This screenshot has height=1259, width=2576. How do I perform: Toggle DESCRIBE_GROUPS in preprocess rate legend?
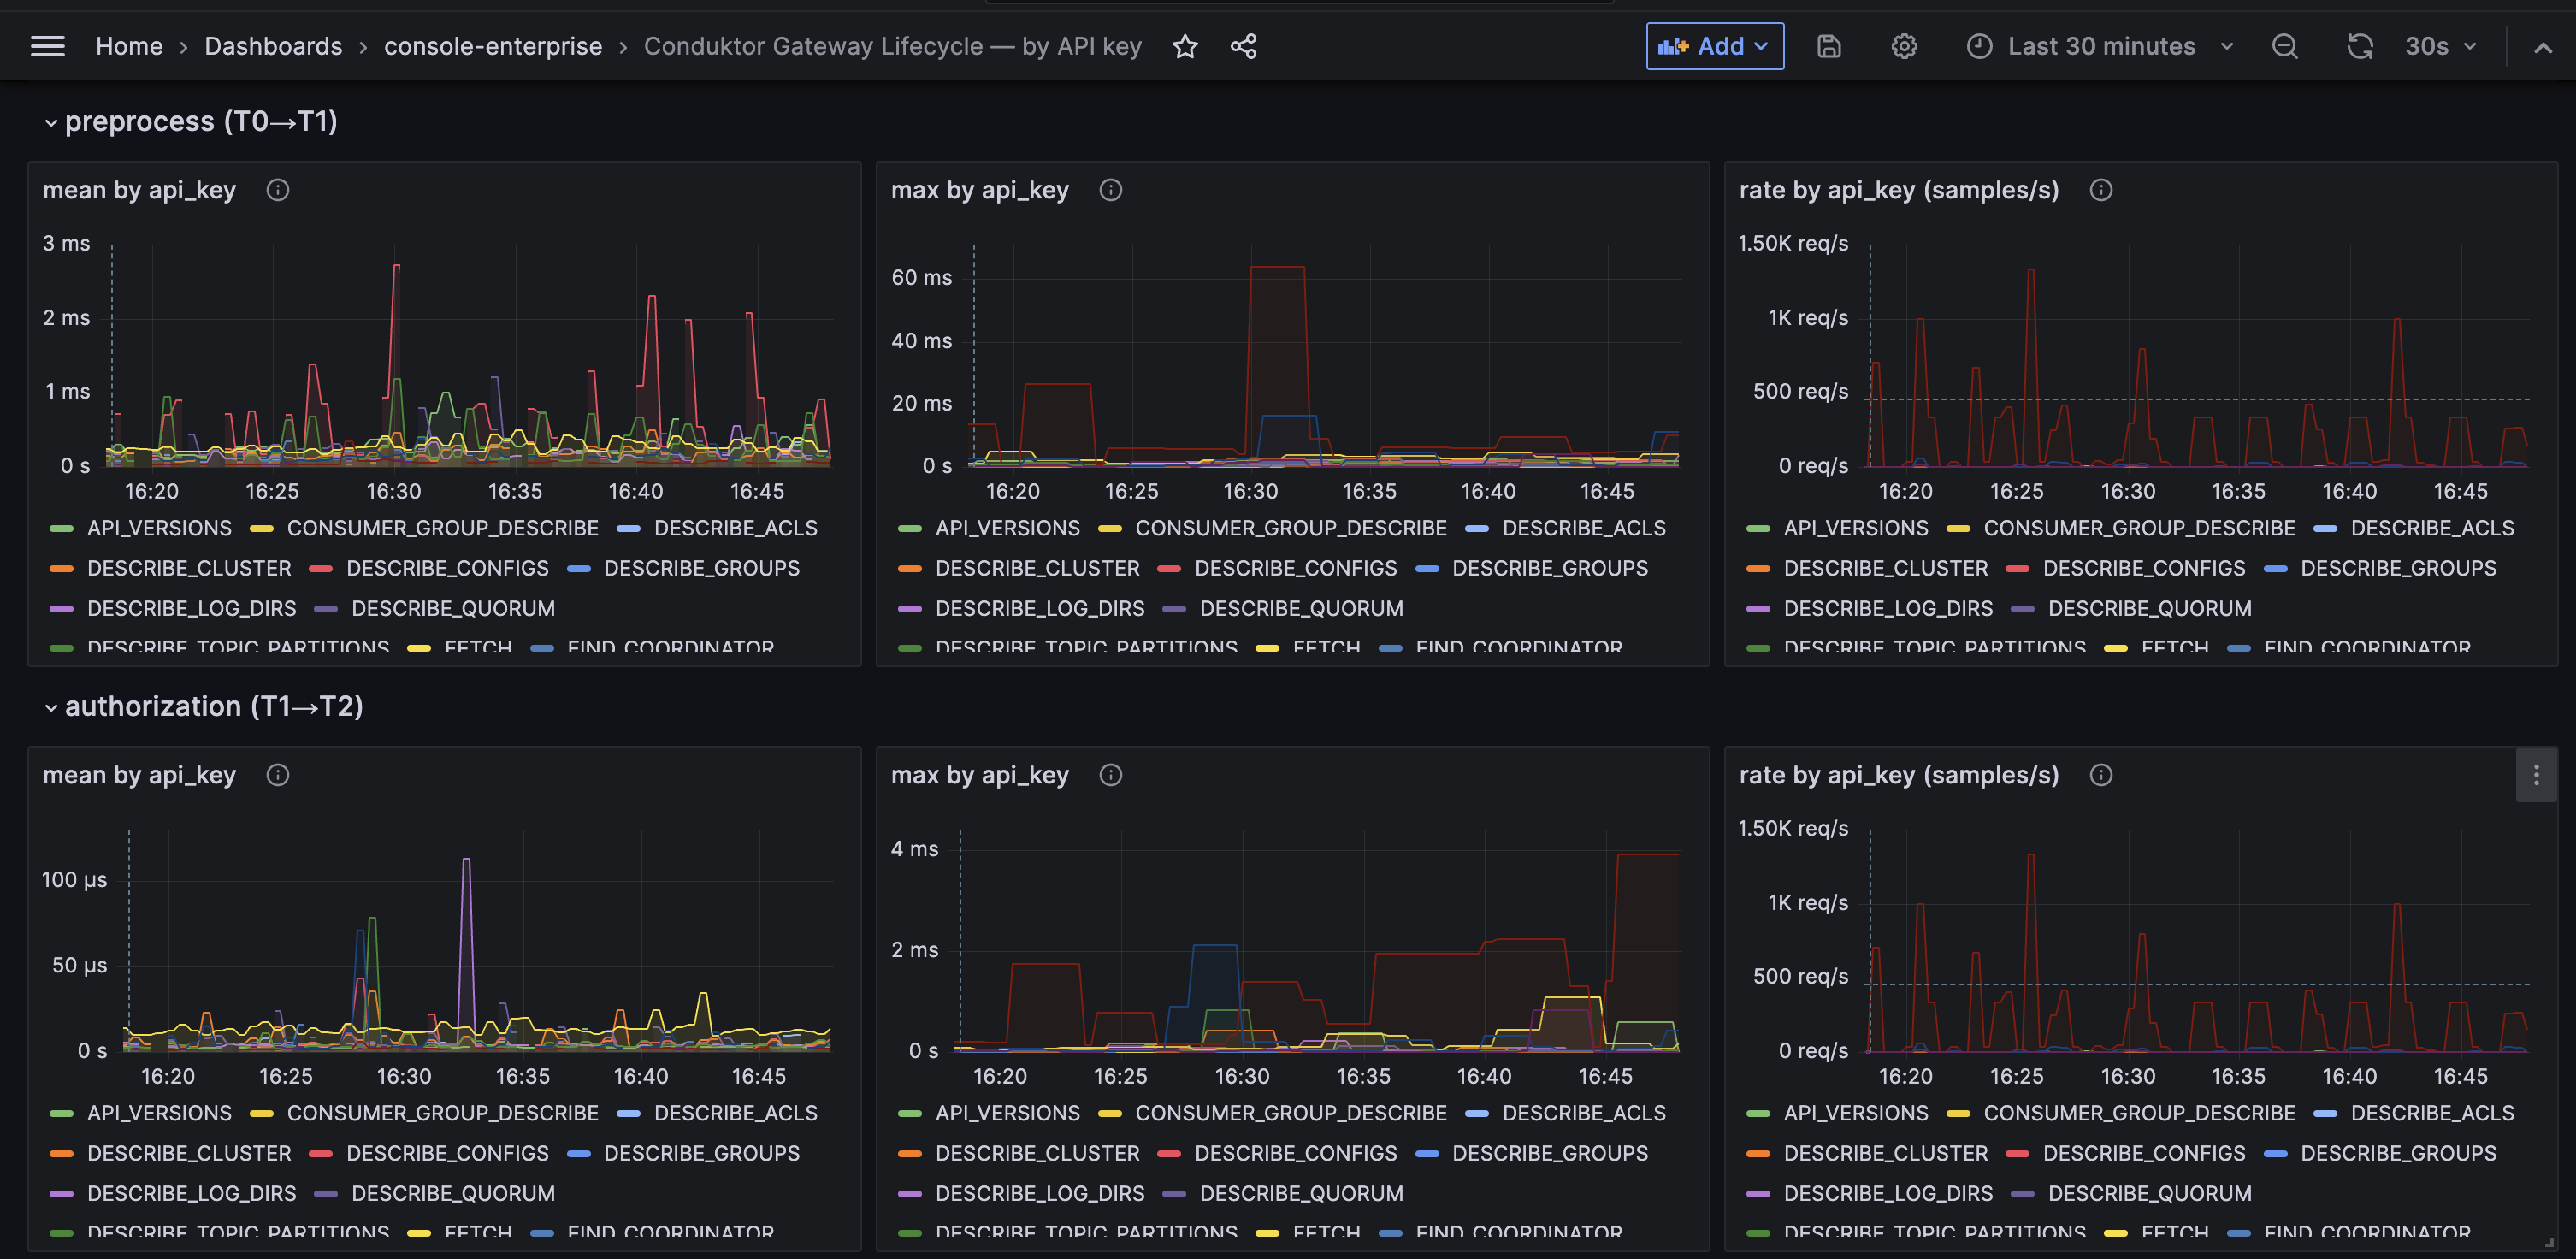tap(2398, 568)
